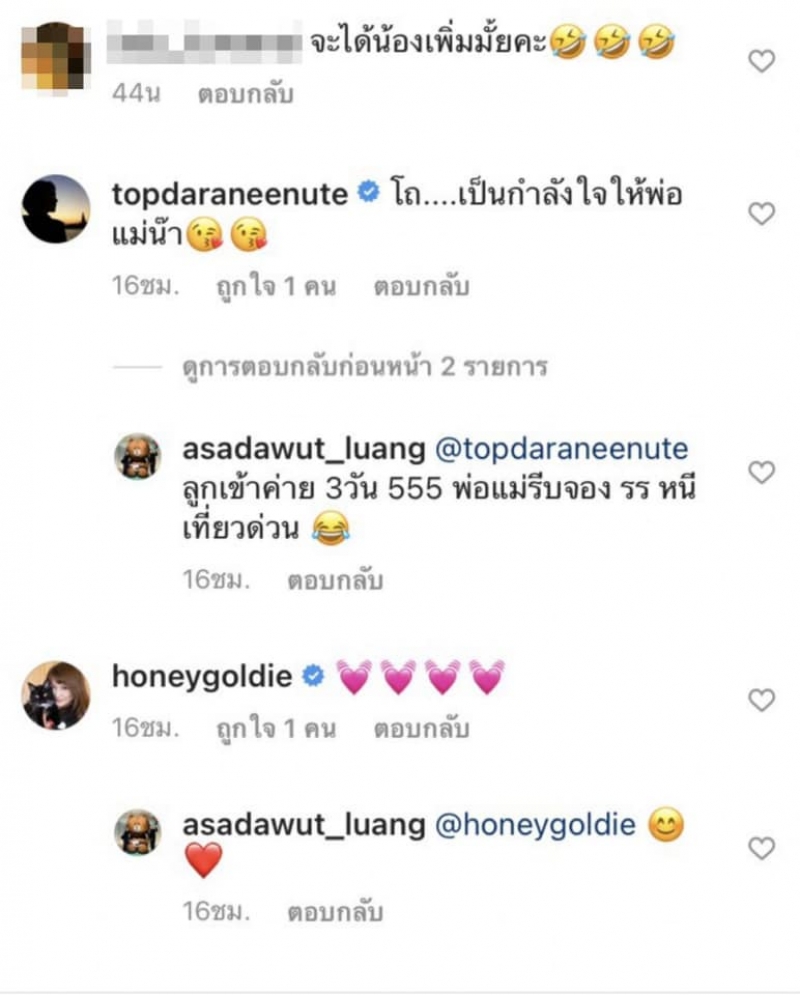
Task: Like the comment asking จะได้น้องเพิ่มมั้ยคะ
Action: click(761, 61)
